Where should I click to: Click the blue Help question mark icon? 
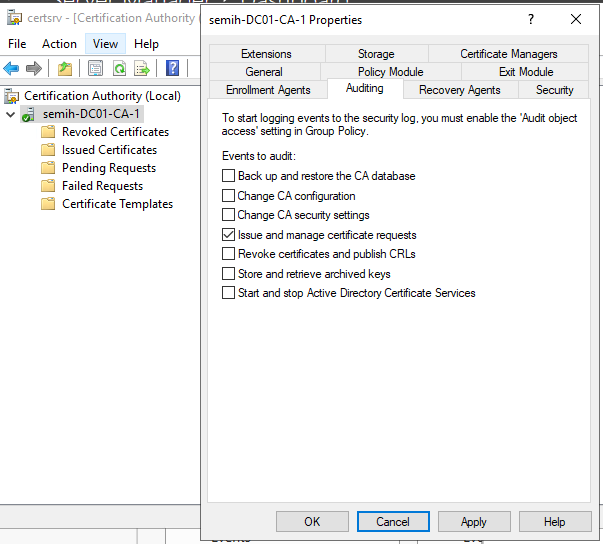[x=172, y=68]
